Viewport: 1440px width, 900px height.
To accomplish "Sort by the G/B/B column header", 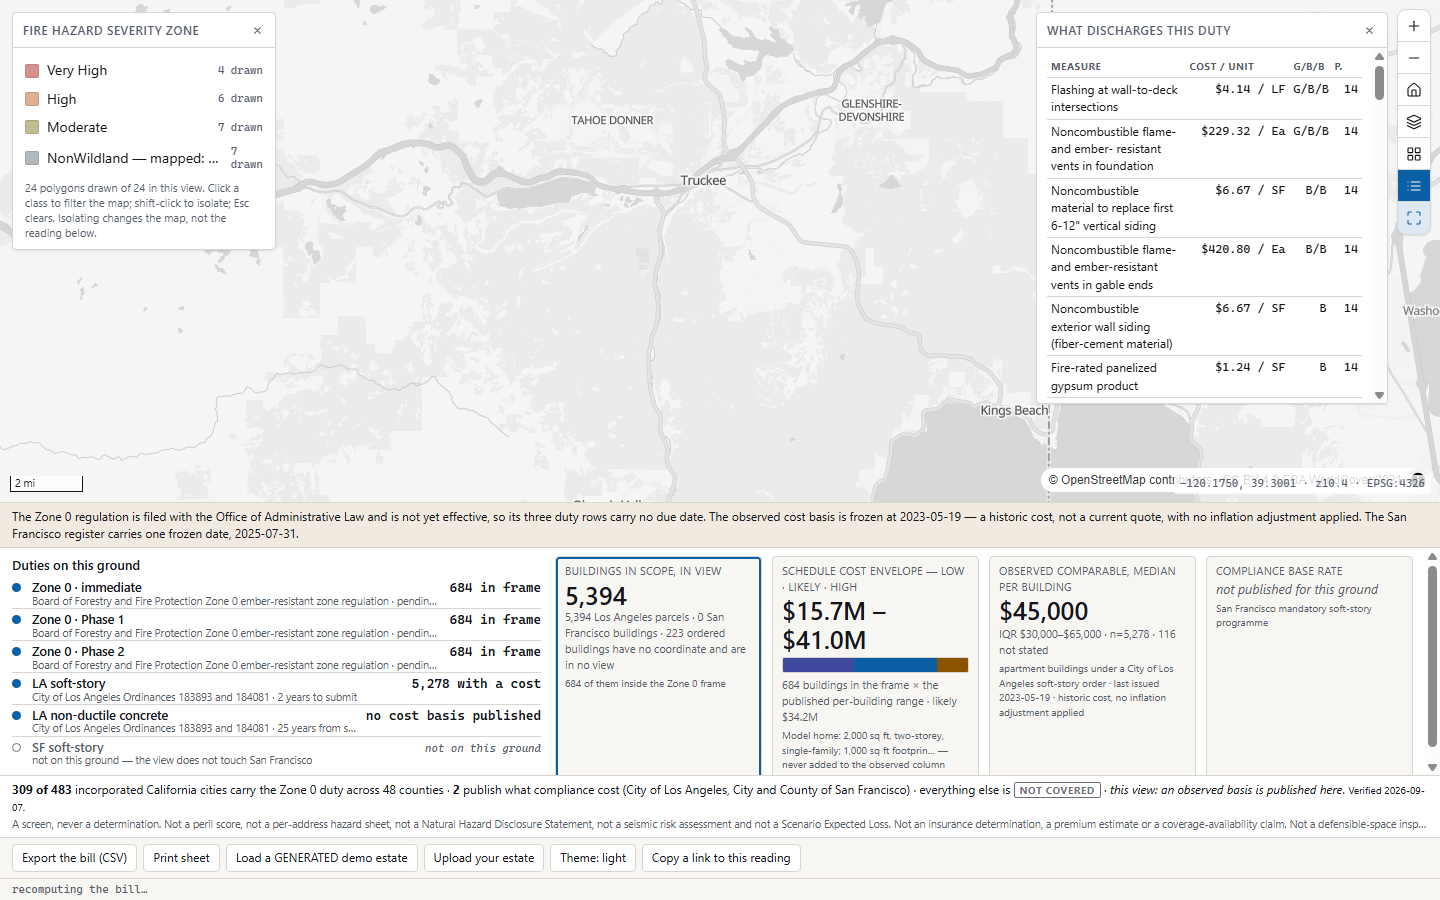I will (1309, 67).
